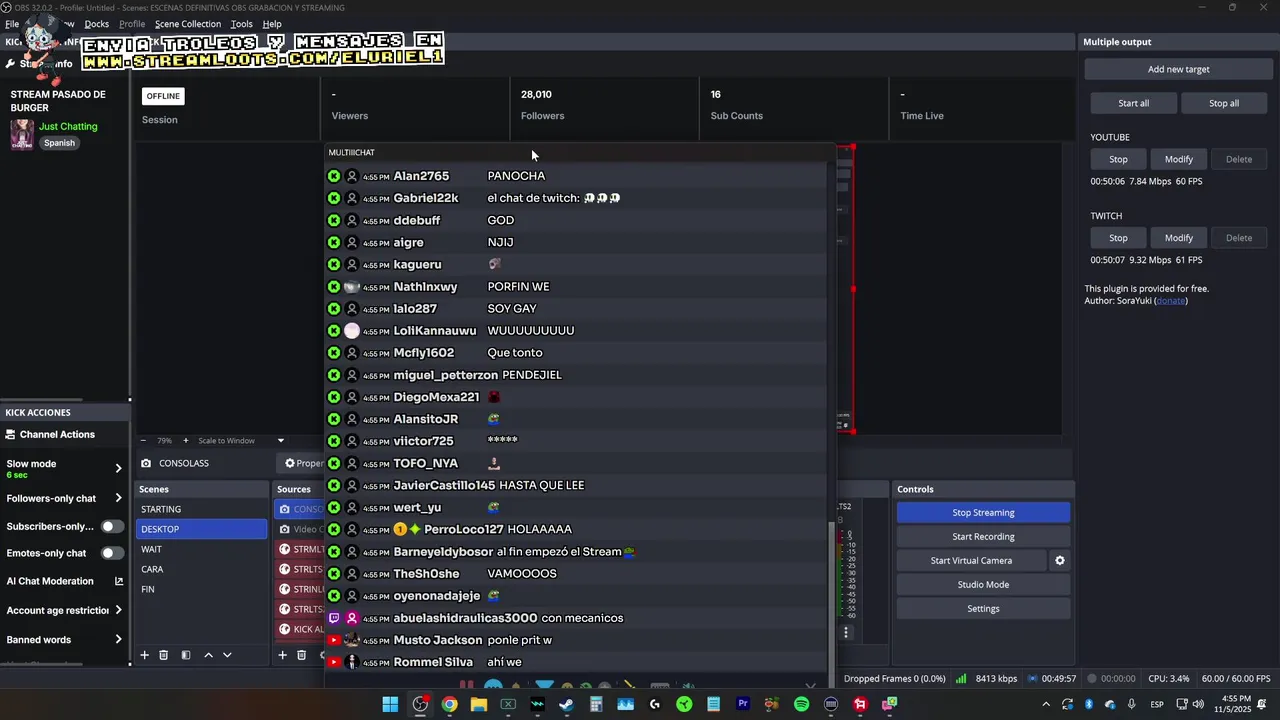Click Kick platform icon beside Alan2765
Image resolution: width=1280 pixels, height=720 pixels.
(x=334, y=176)
